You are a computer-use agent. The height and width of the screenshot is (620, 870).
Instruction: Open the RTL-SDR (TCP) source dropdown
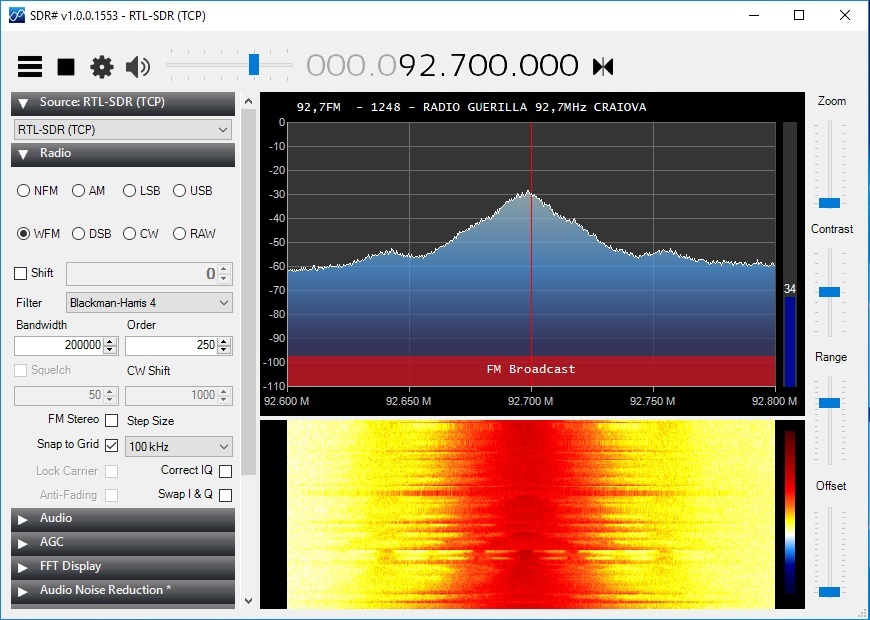pos(123,129)
